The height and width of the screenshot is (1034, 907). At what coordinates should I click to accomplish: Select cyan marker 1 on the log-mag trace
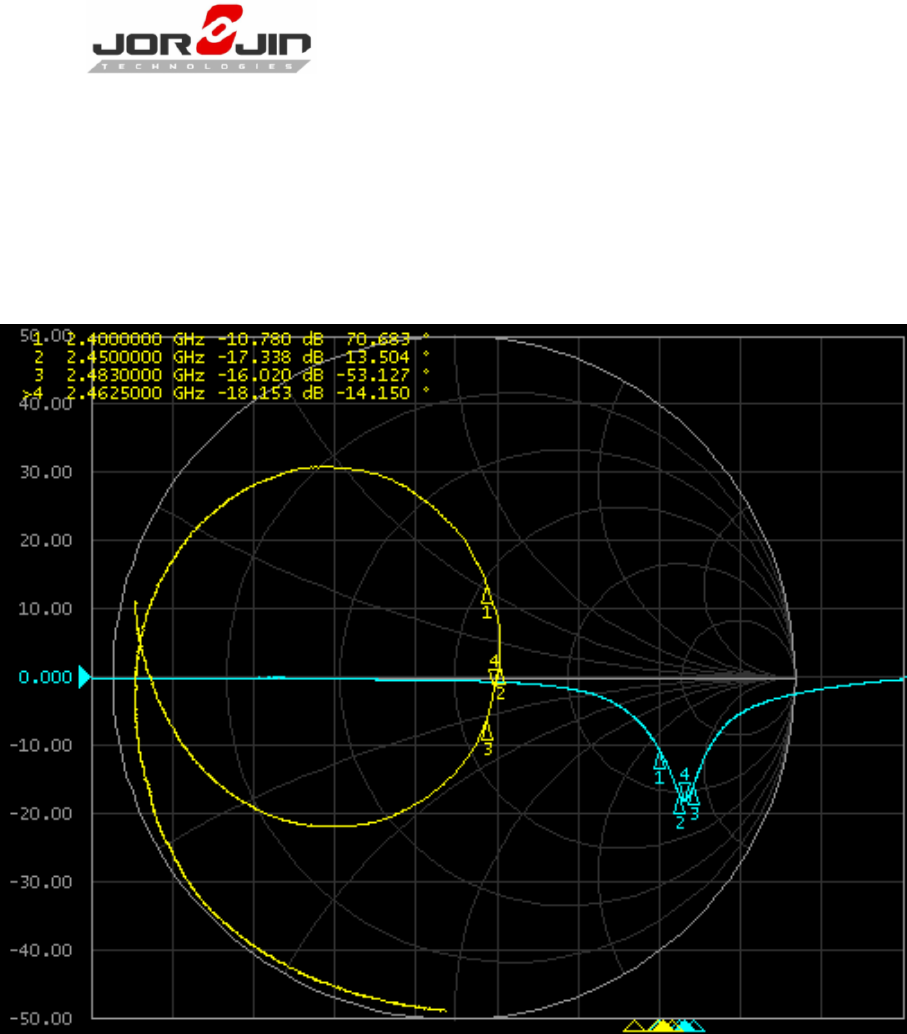point(660,762)
